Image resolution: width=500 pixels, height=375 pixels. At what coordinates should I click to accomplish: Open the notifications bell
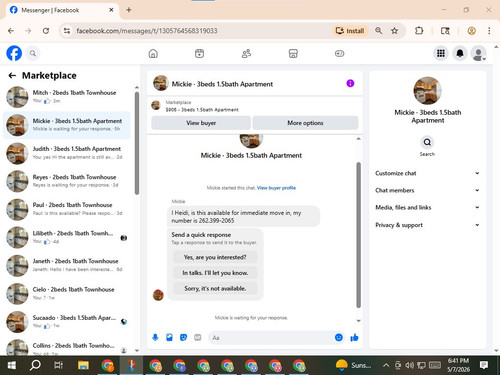click(460, 53)
